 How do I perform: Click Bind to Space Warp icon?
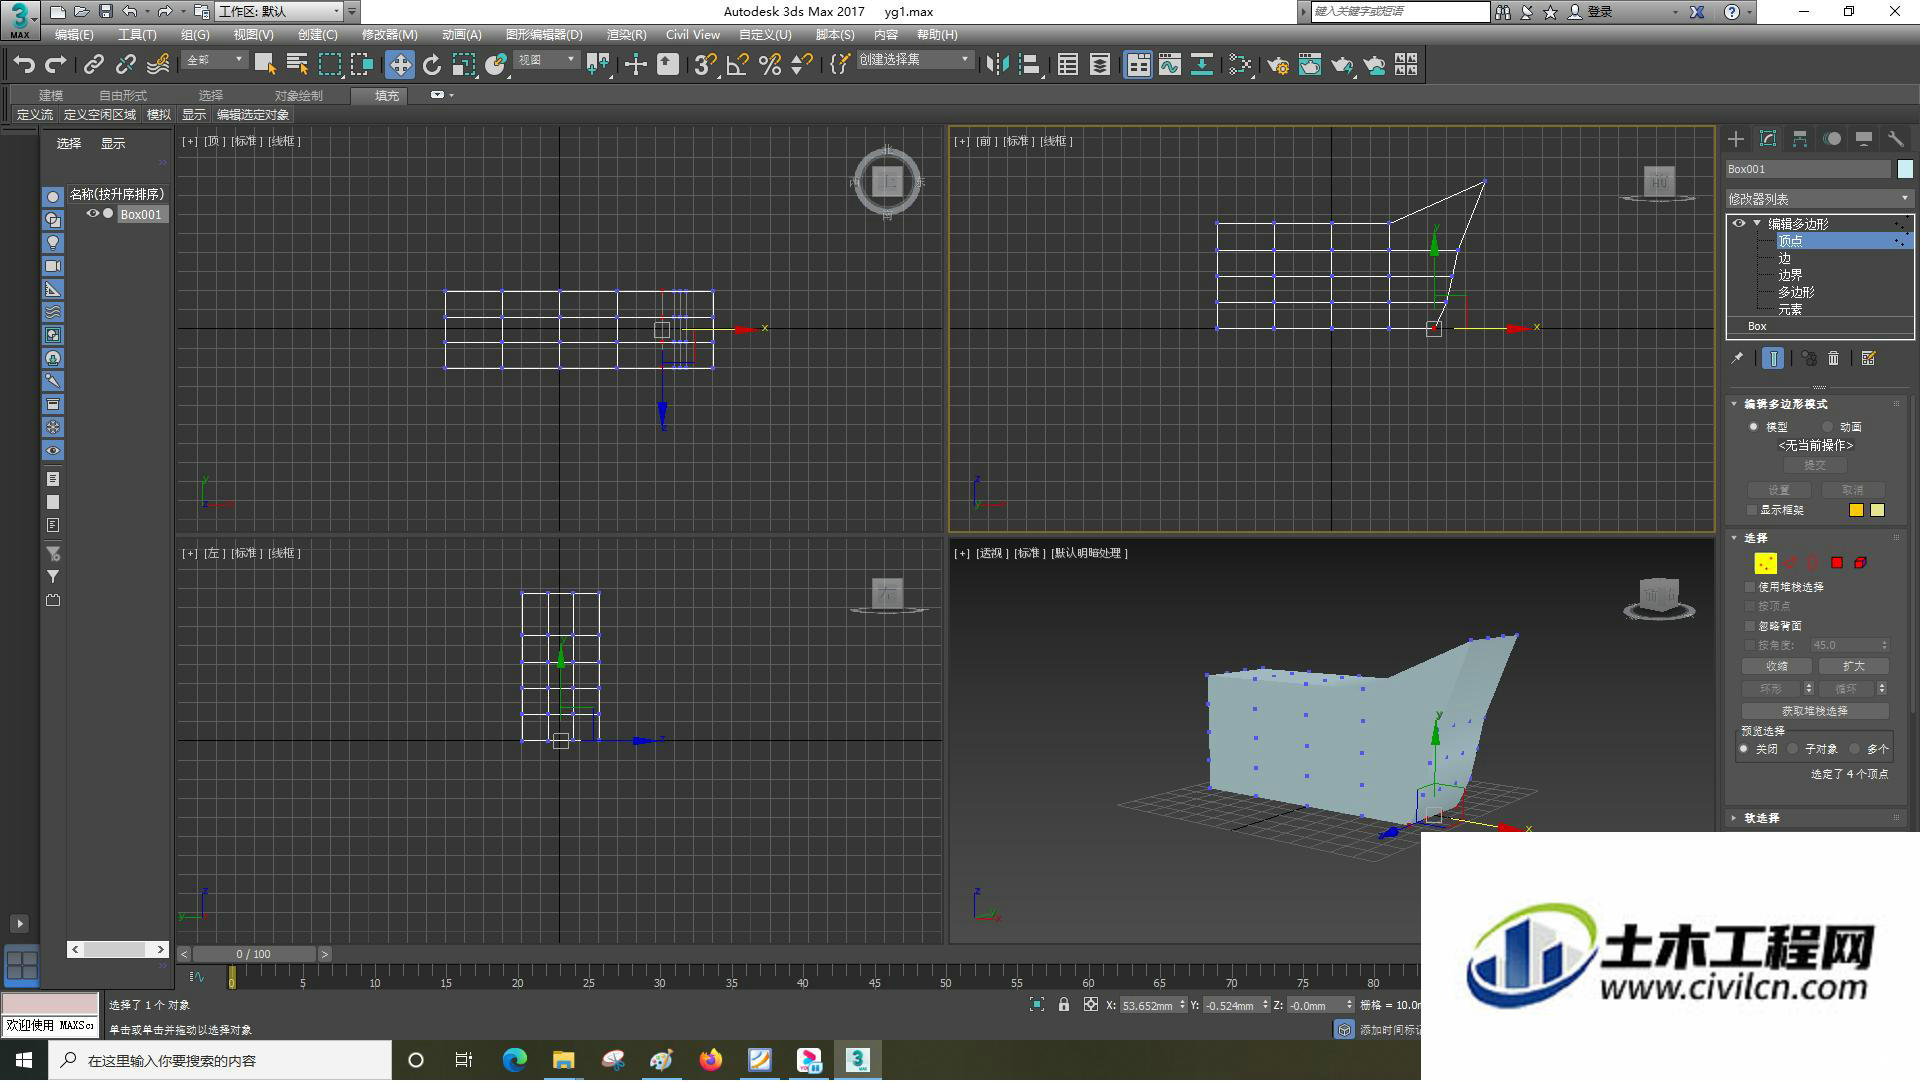click(158, 65)
